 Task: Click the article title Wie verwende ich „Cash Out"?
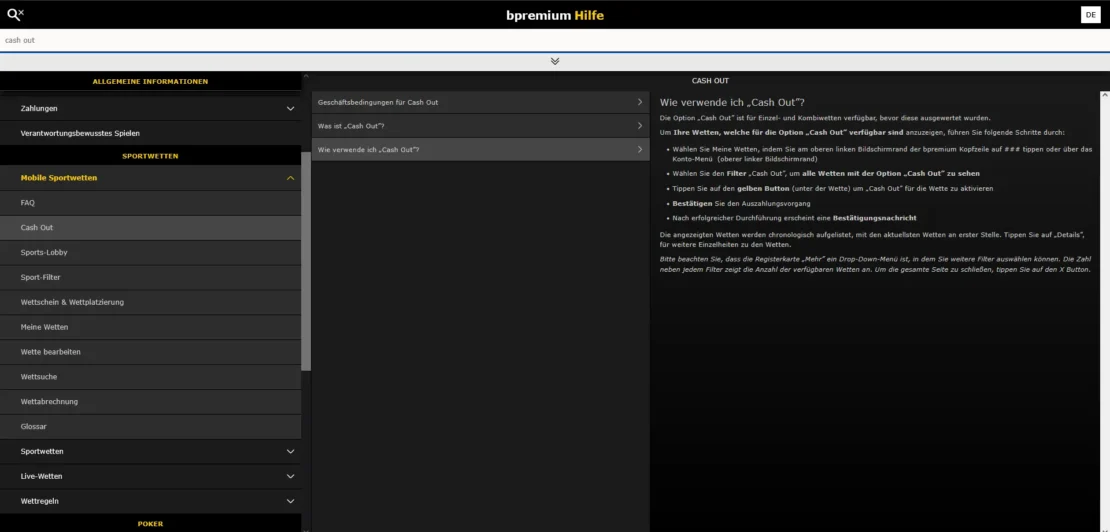click(x=732, y=103)
